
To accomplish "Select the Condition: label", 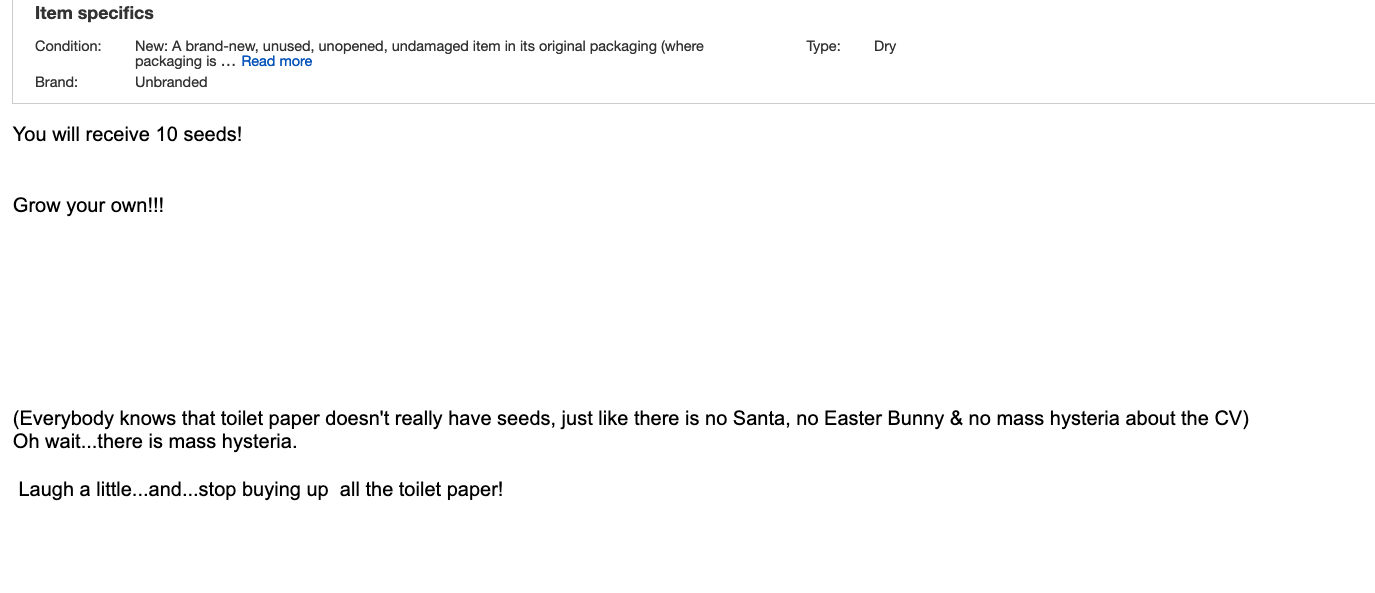I will click(68, 46).
